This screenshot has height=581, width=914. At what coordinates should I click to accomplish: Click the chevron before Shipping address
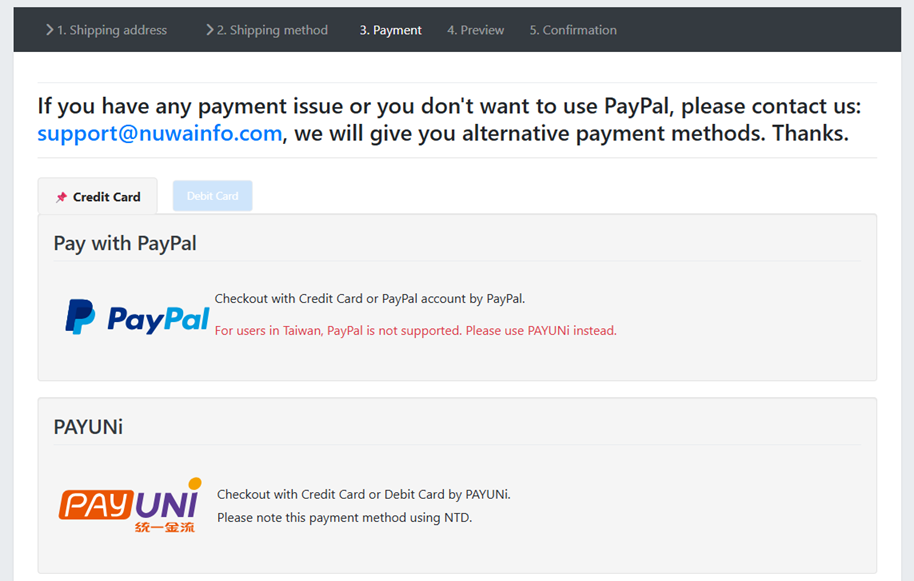pos(50,30)
